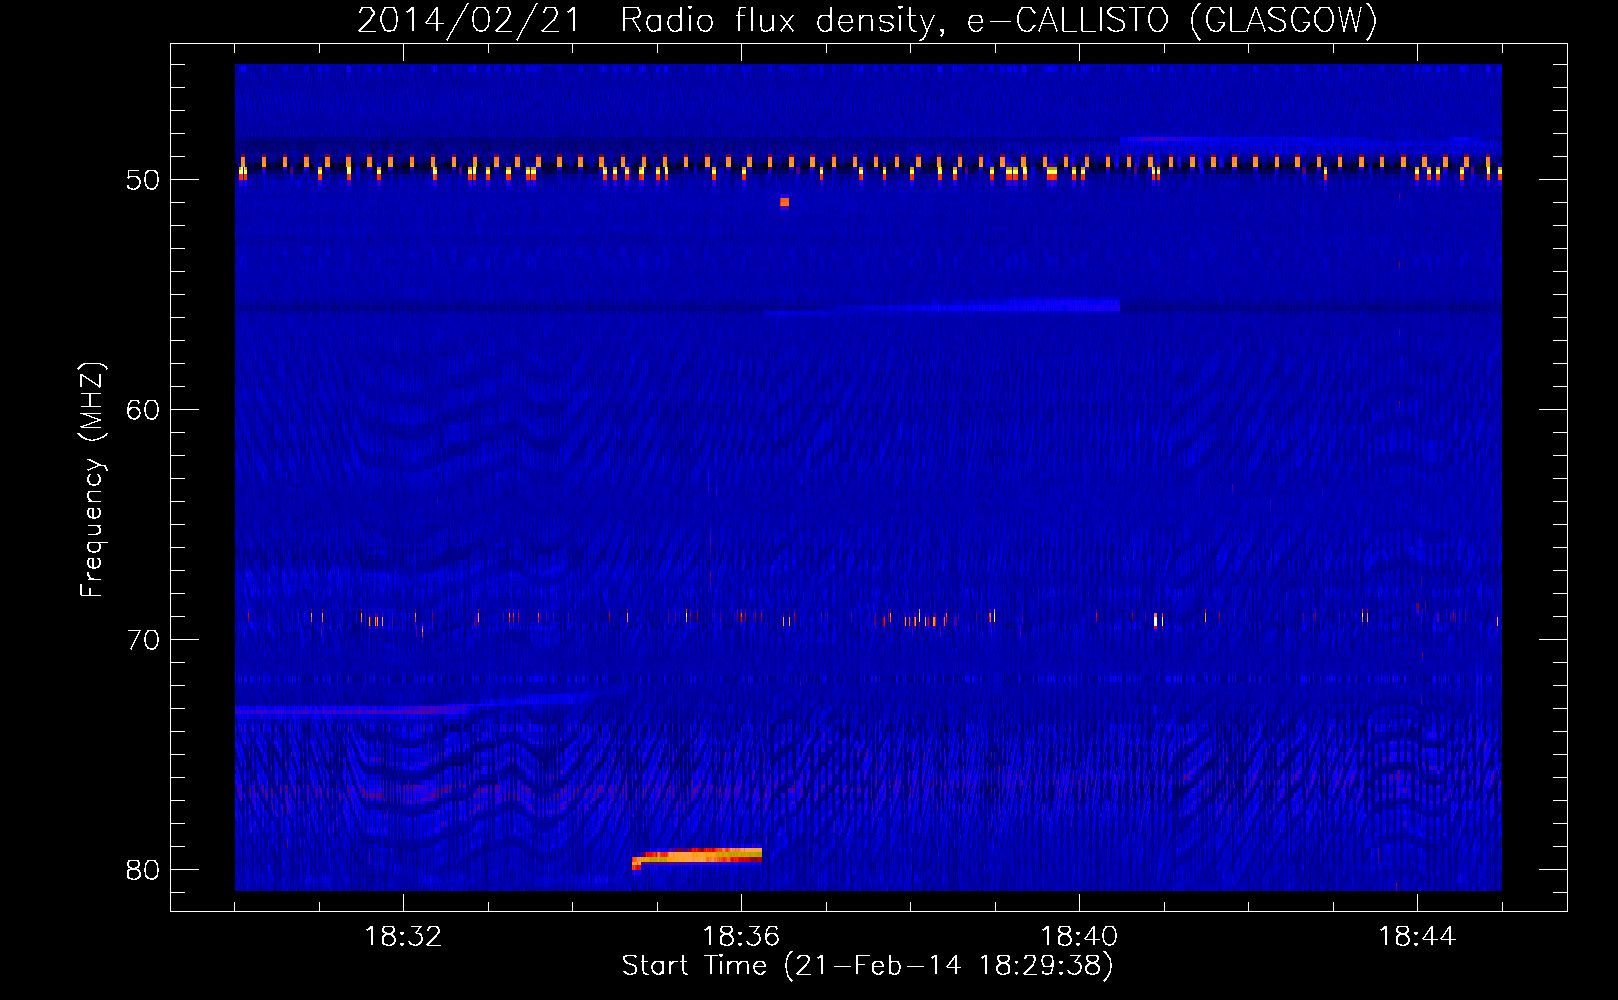Viewport: 1618px width, 1000px height.
Task: Click the 18:32 time tick label
Action: [x=403, y=937]
